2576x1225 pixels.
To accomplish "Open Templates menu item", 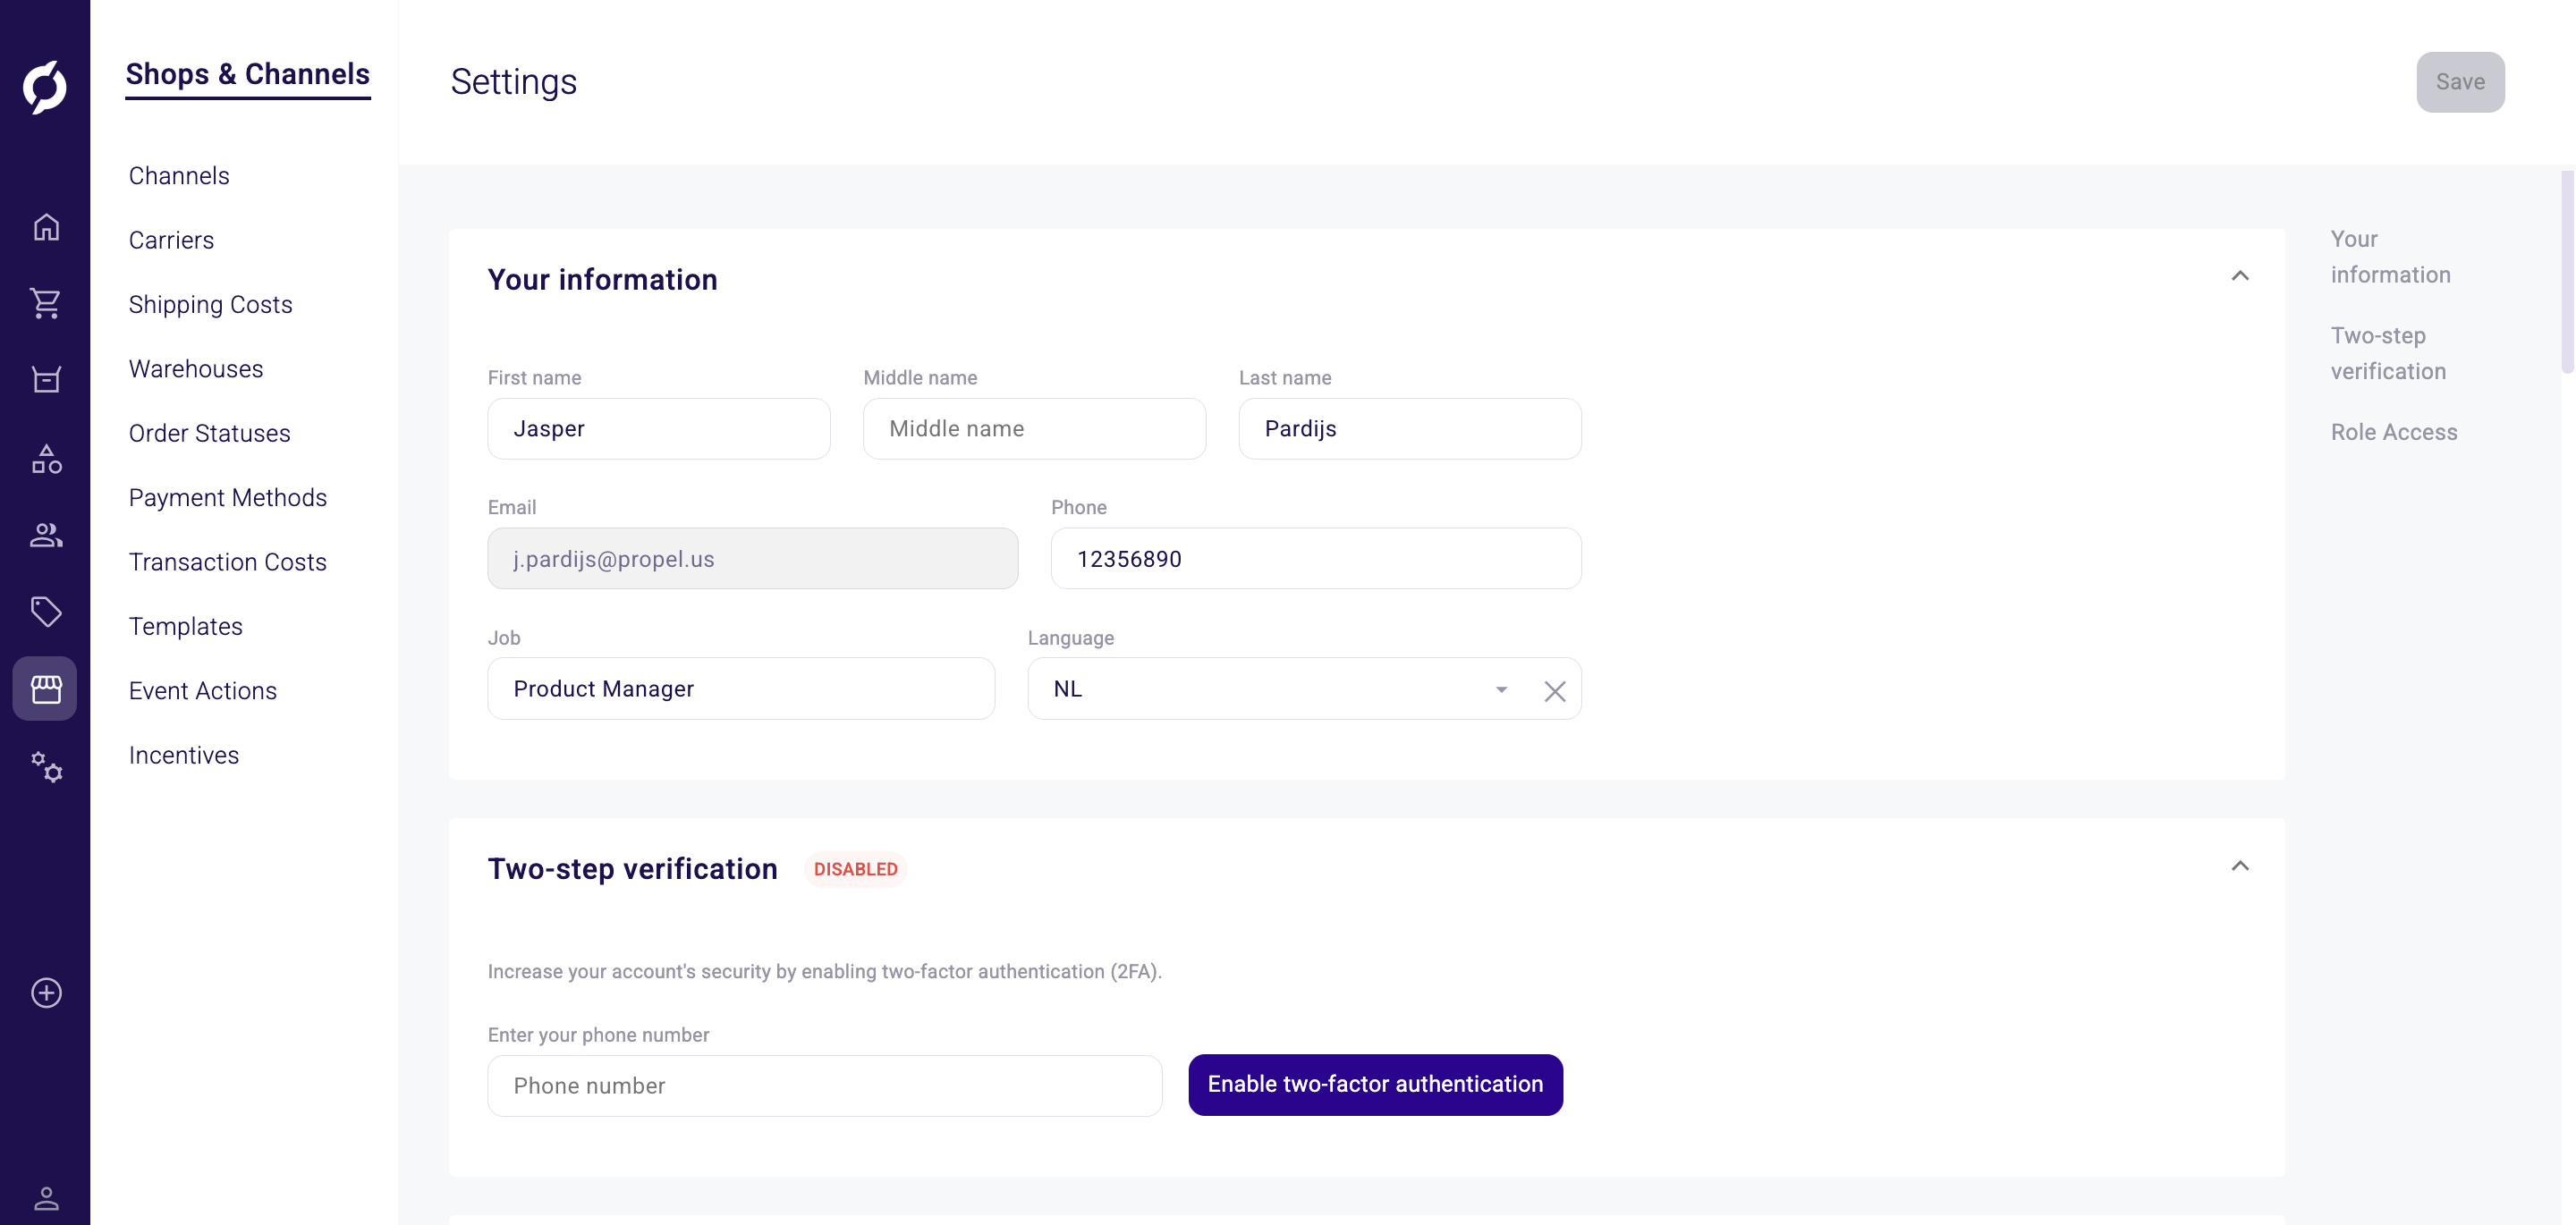I will 185,626.
